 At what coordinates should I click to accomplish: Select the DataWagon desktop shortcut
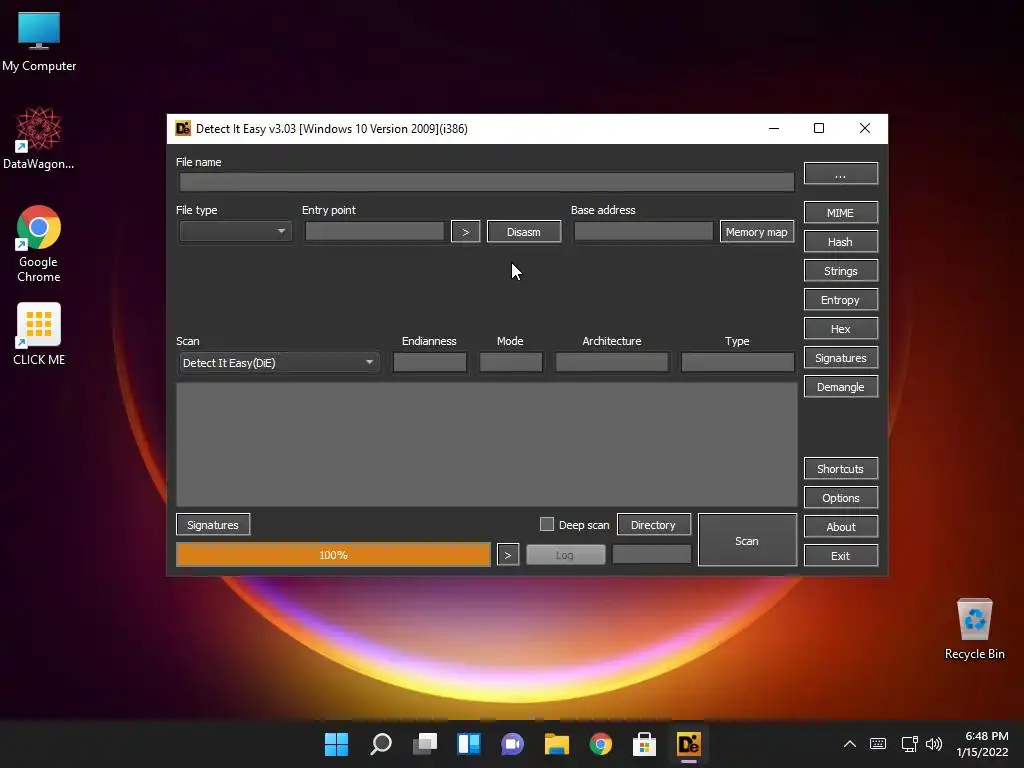click(39, 138)
